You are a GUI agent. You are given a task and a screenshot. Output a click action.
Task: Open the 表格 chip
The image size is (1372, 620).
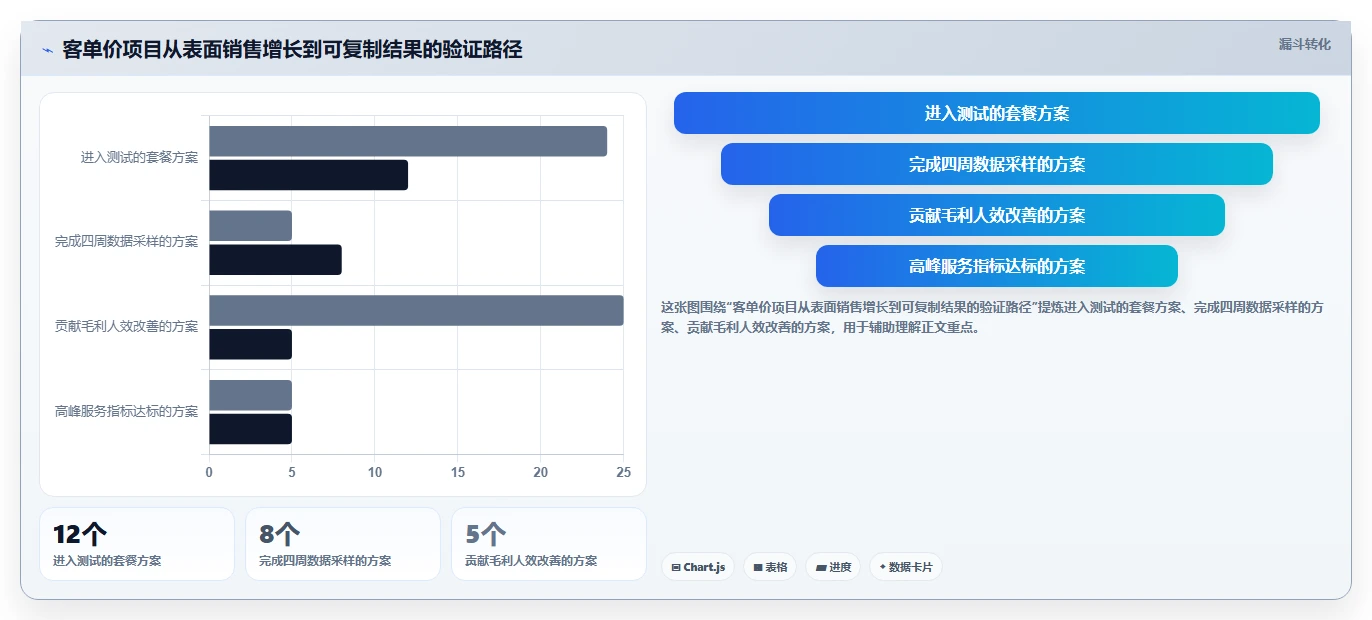(x=769, y=567)
